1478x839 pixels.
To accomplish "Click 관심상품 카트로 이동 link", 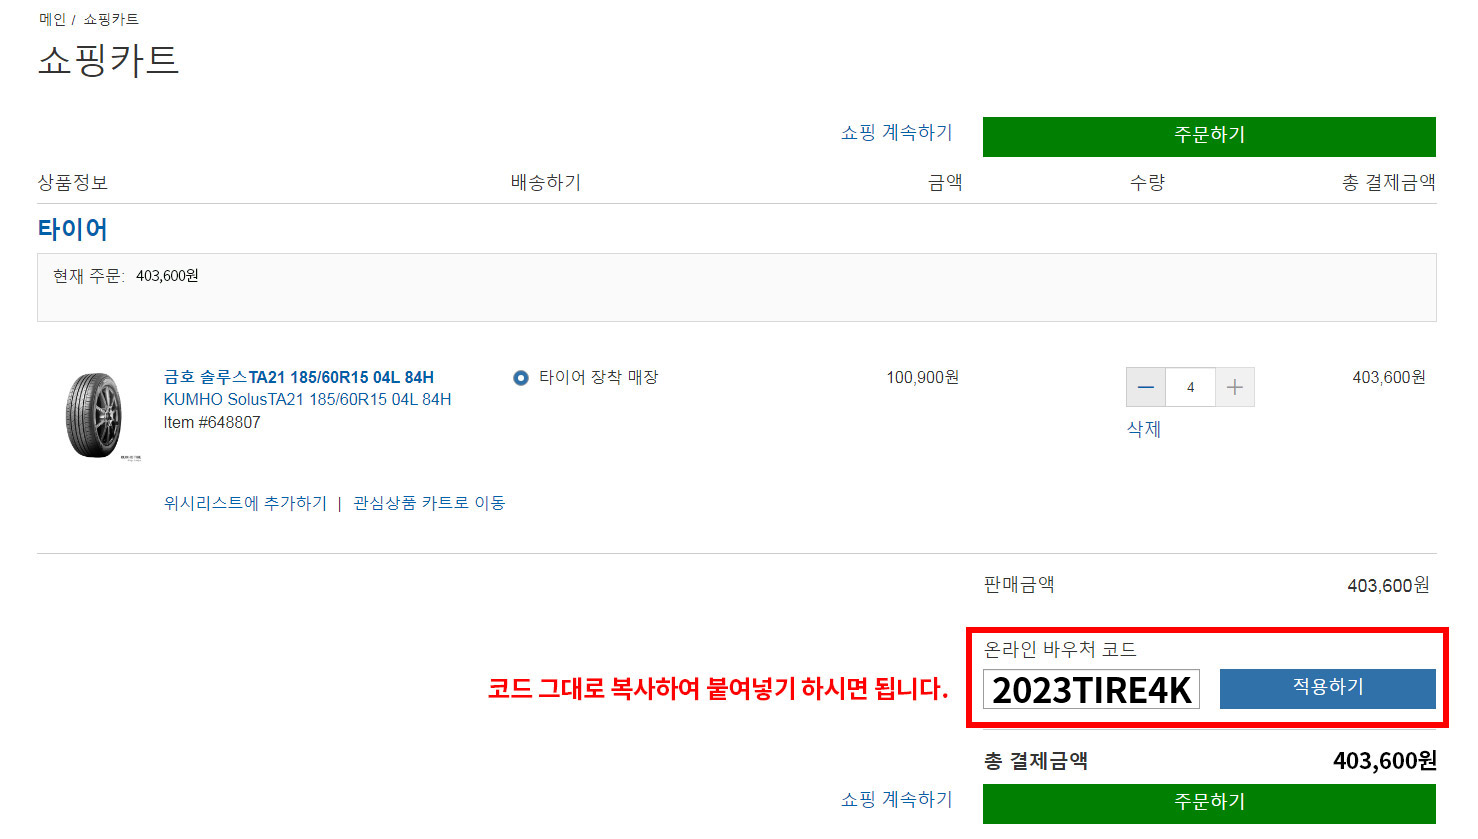I will (x=429, y=503).
